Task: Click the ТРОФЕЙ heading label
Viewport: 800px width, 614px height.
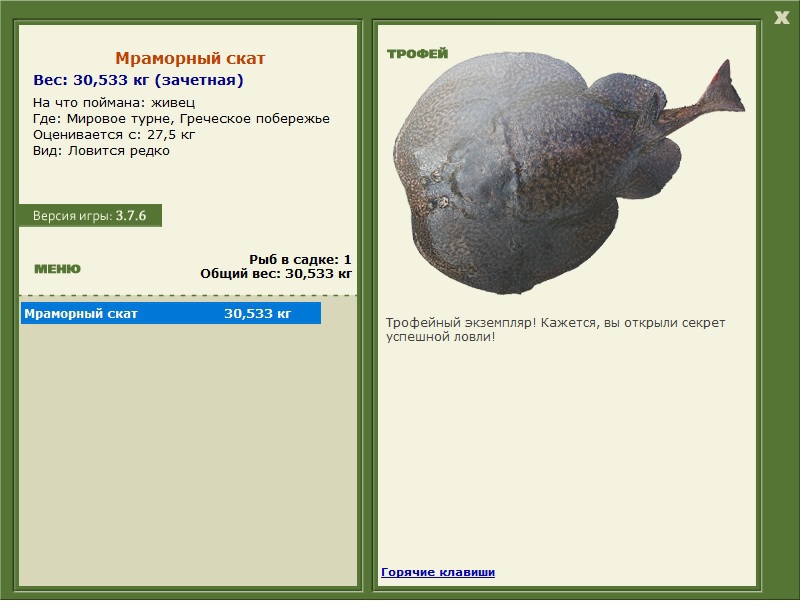Action: click(x=417, y=54)
